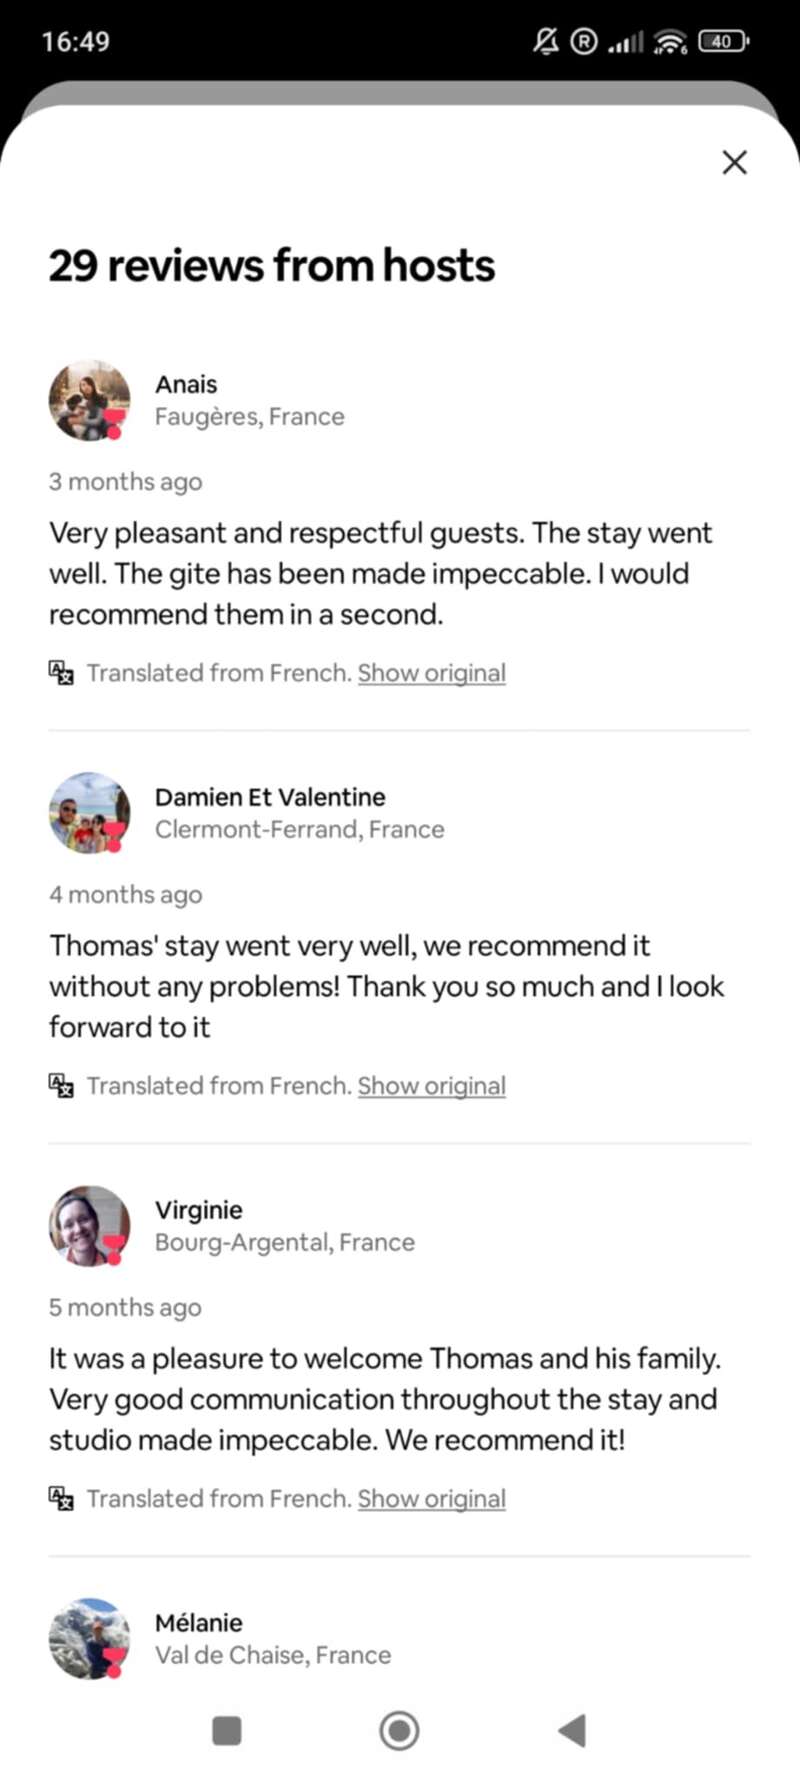
Task: Tap the muted notifications bell icon
Action: (545, 42)
